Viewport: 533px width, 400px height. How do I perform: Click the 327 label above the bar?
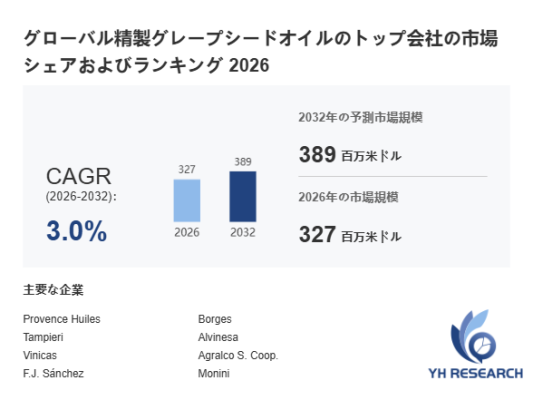tap(187, 169)
